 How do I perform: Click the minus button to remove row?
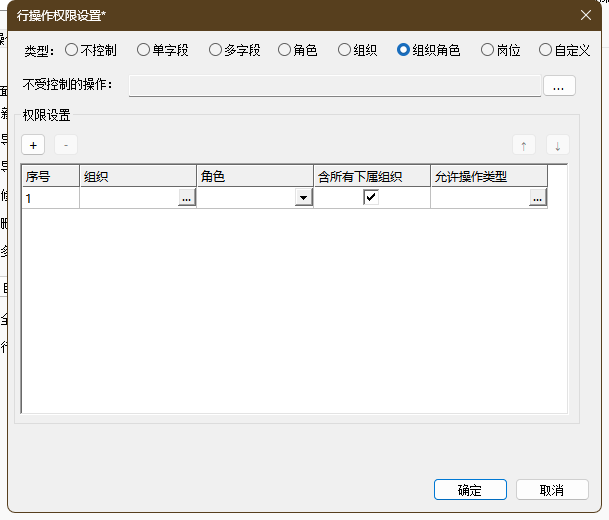(x=66, y=145)
